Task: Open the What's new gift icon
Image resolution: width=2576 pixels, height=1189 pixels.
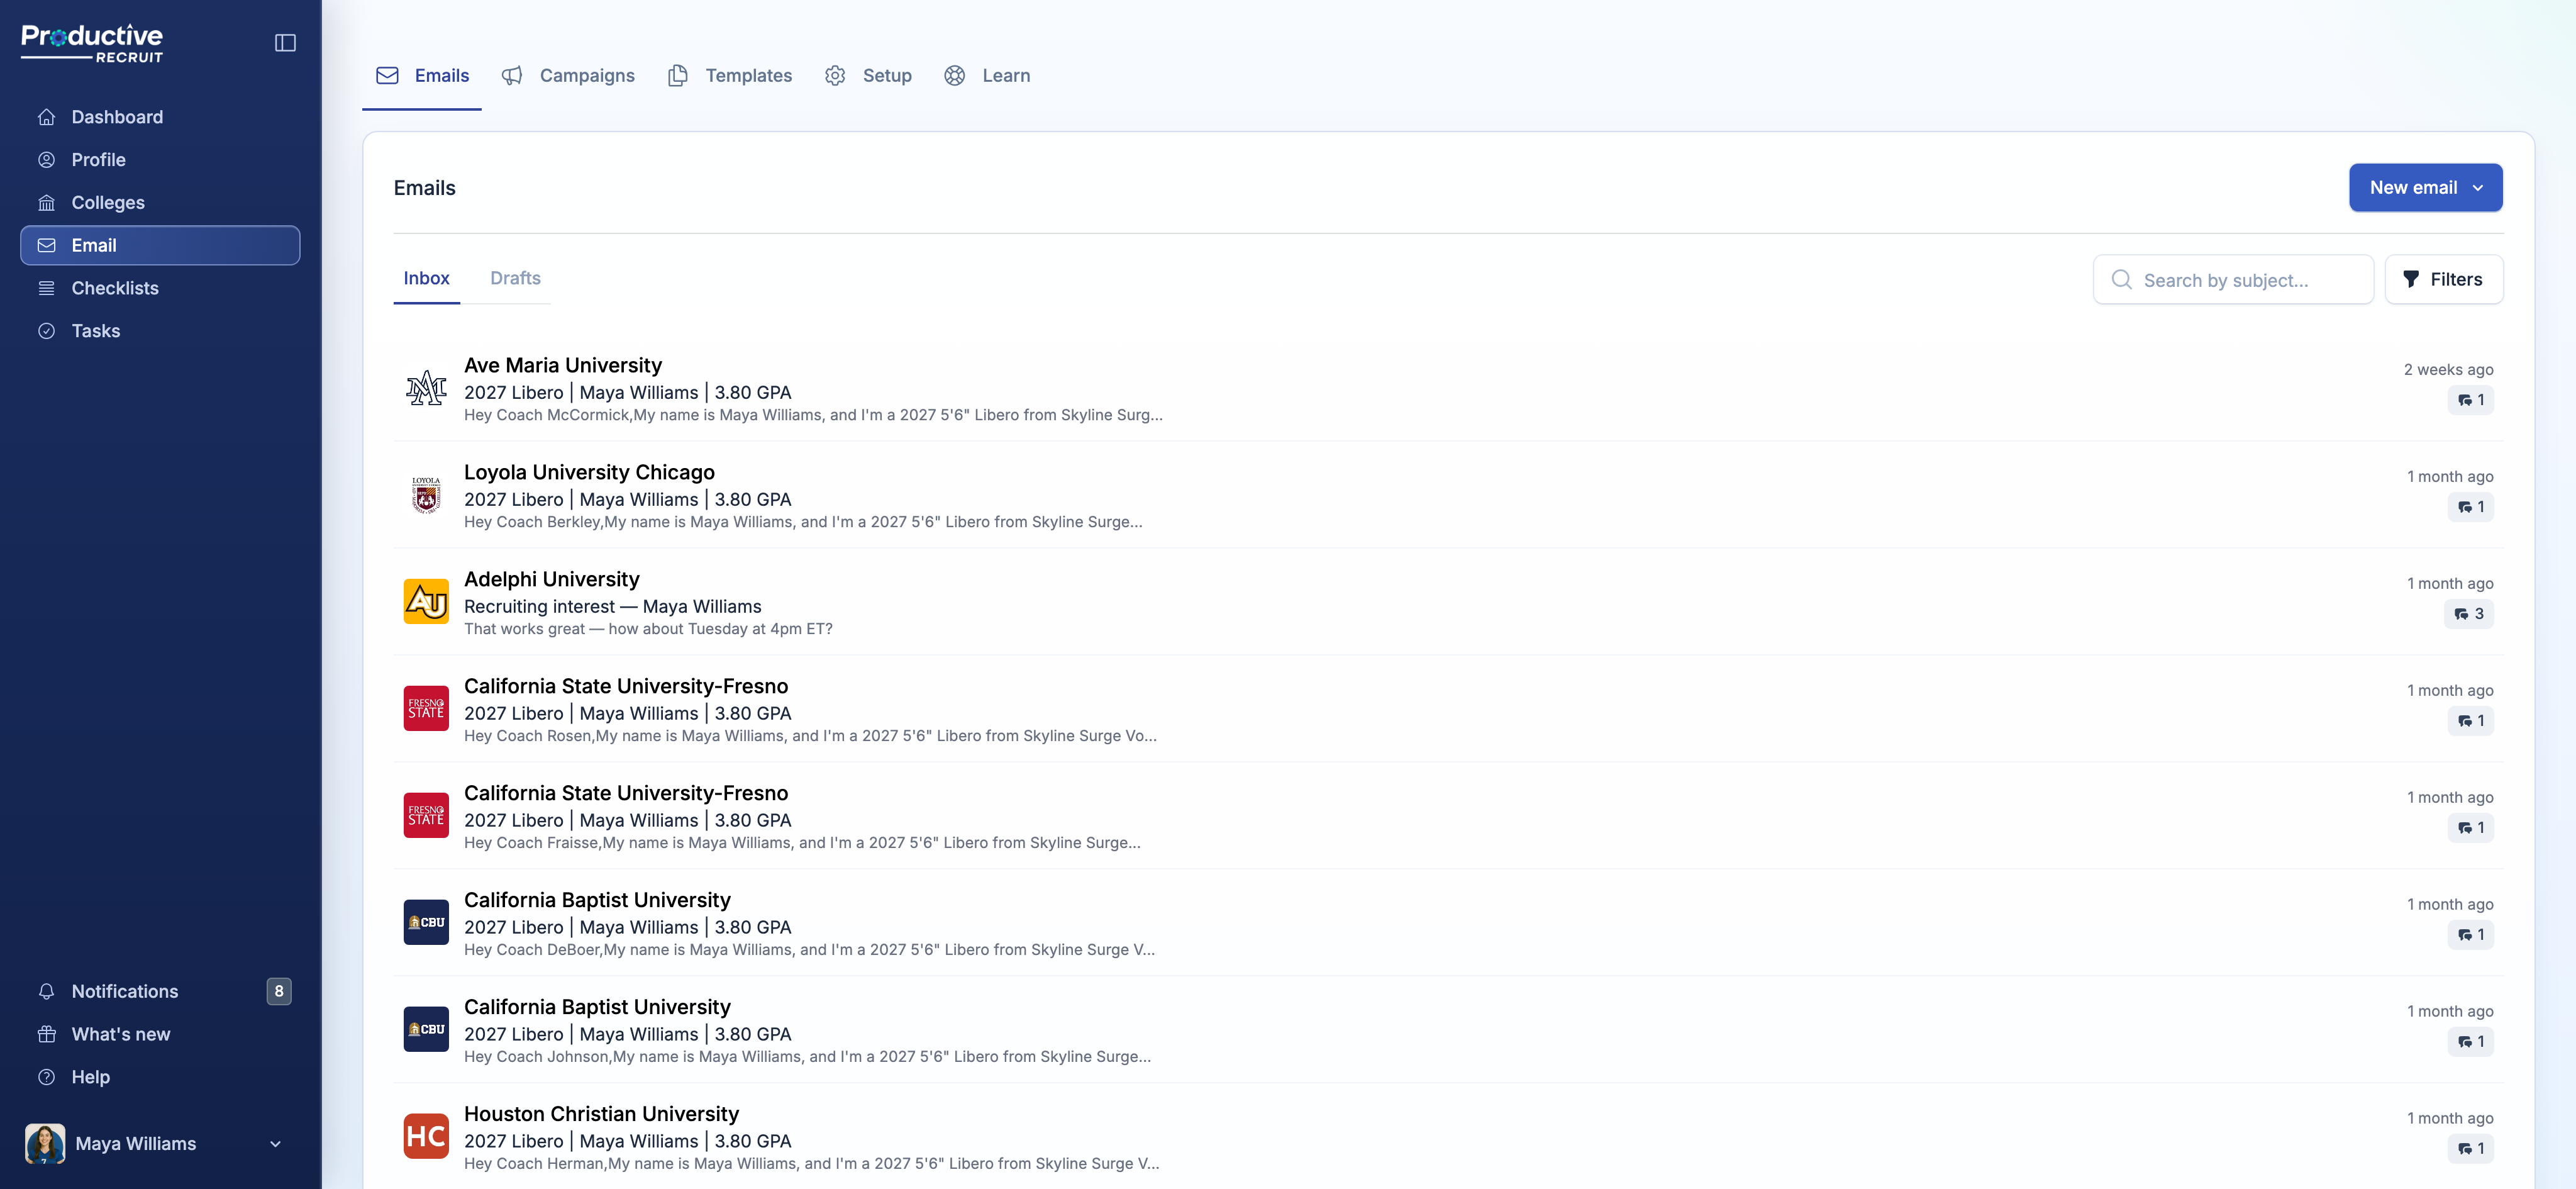Action: click(x=46, y=1035)
